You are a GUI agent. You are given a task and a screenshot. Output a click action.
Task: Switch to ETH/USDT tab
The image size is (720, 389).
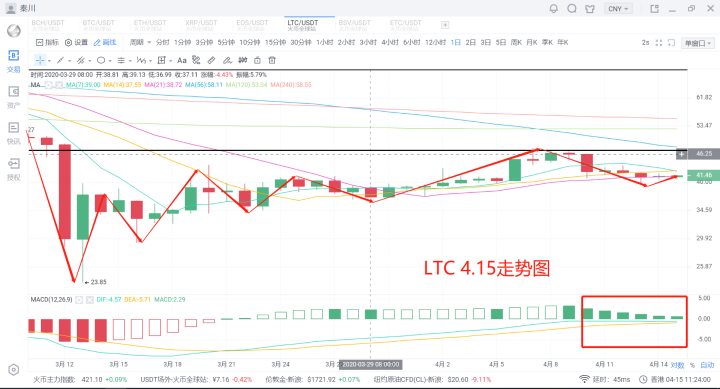tap(150, 25)
